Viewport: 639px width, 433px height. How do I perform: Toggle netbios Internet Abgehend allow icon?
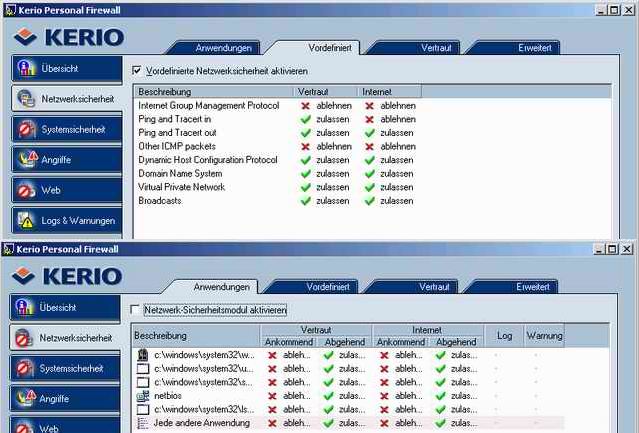point(440,396)
